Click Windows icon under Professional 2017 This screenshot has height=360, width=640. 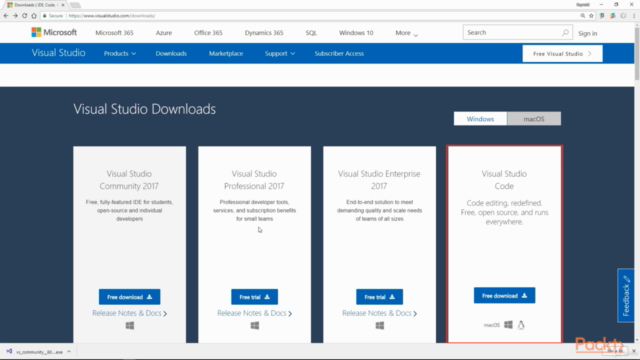(x=255, y=325)
